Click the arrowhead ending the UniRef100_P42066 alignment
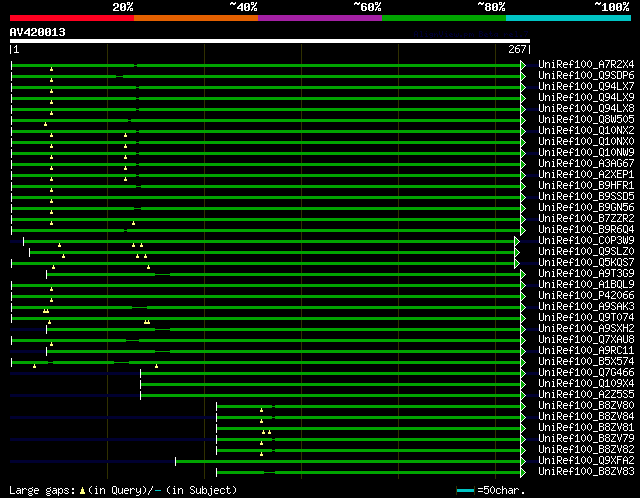 [x=522, y=296]
